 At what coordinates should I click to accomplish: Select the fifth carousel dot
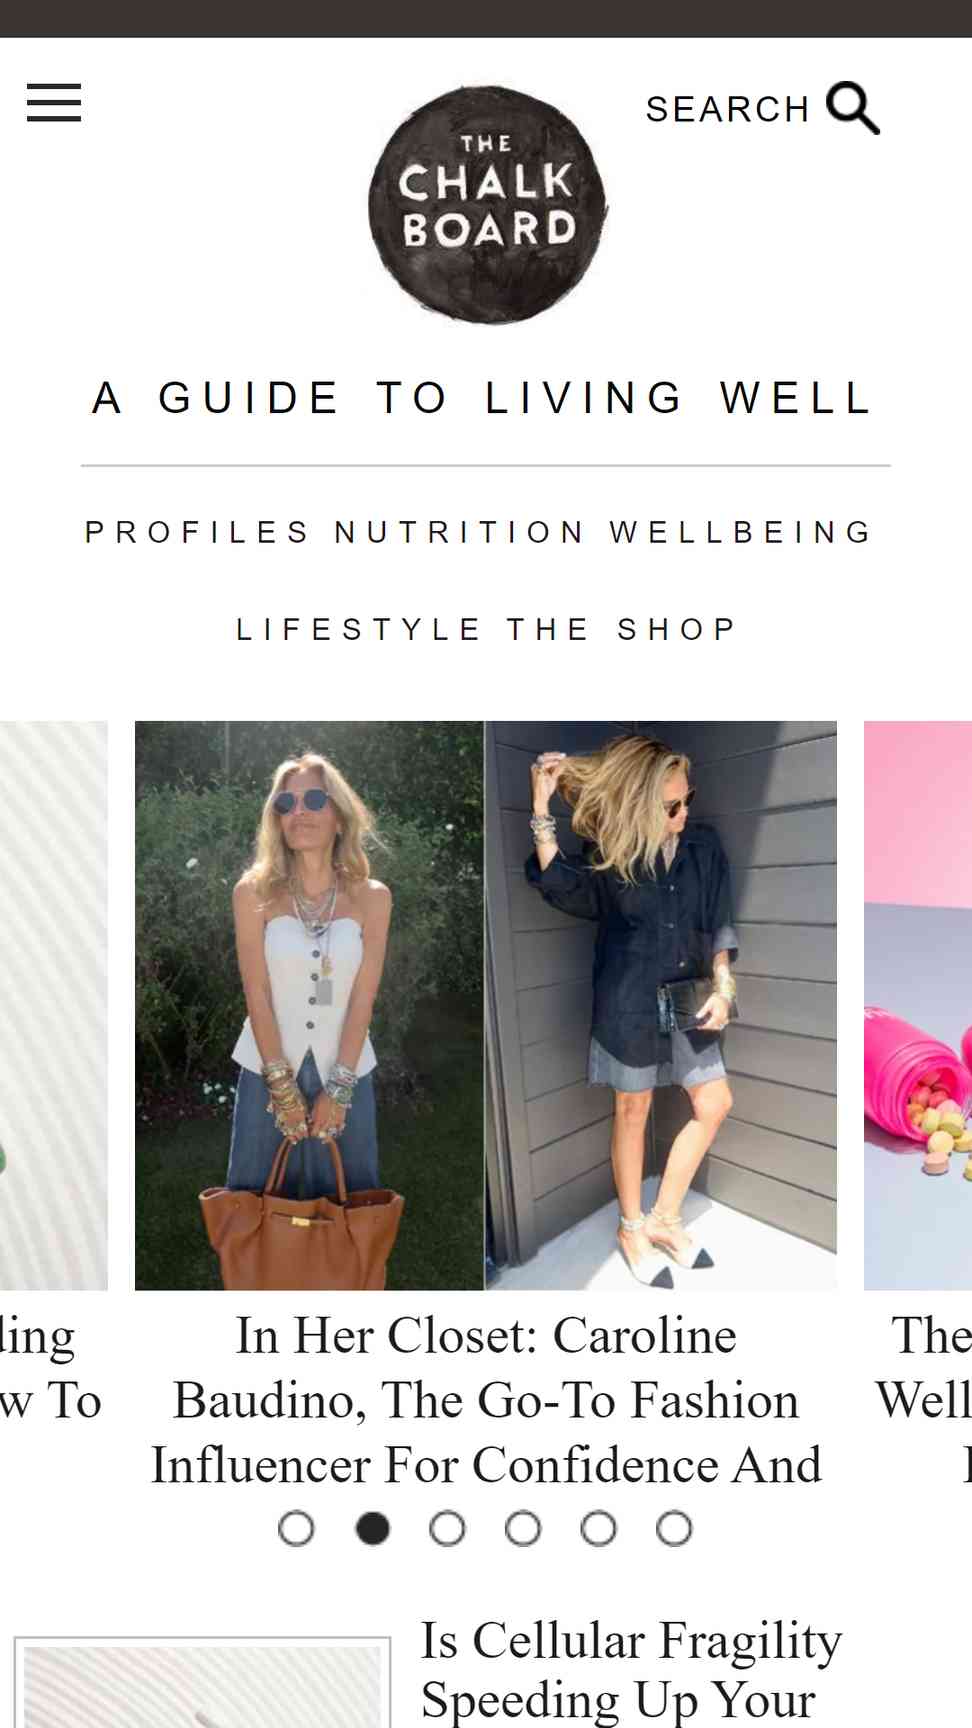click(598, 1528)
